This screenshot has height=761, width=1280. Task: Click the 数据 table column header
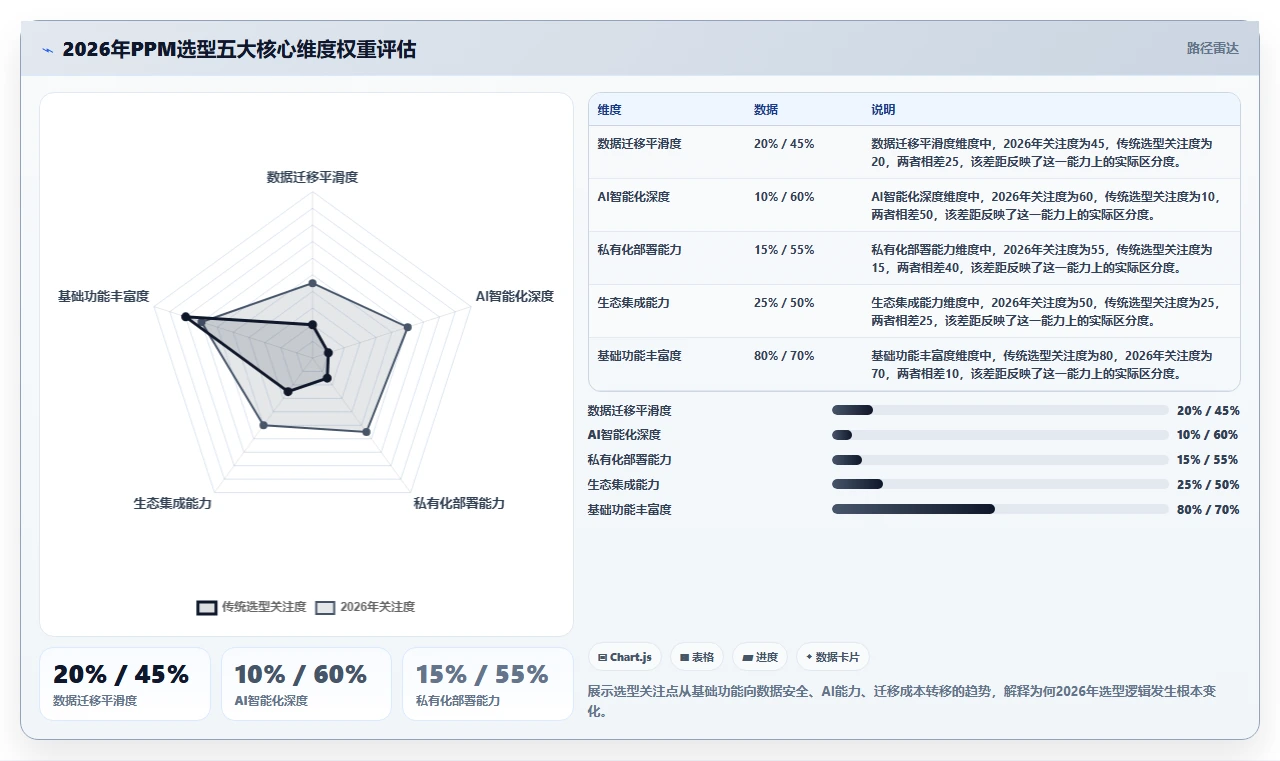(766, 110)
